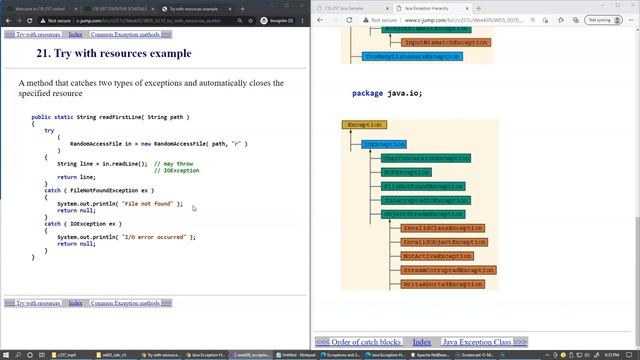Viewport: 640px width, 360px height.
Task: Open 'Index' link in Edge page
Action: (x=422, y=342)
